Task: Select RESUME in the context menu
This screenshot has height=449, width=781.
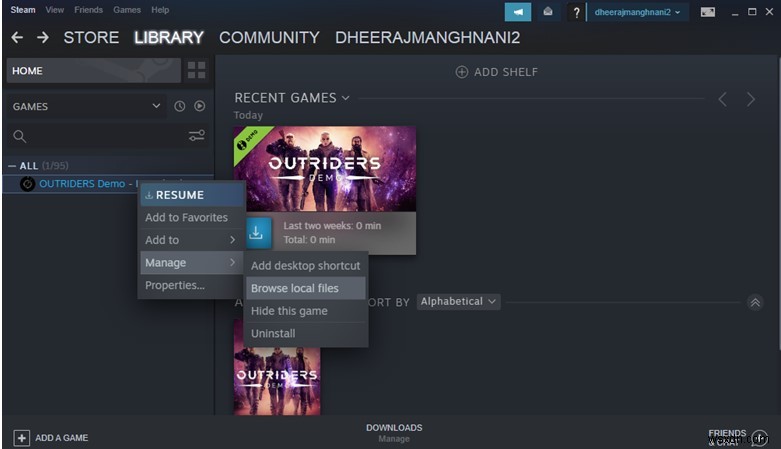Action: [191, 195]
